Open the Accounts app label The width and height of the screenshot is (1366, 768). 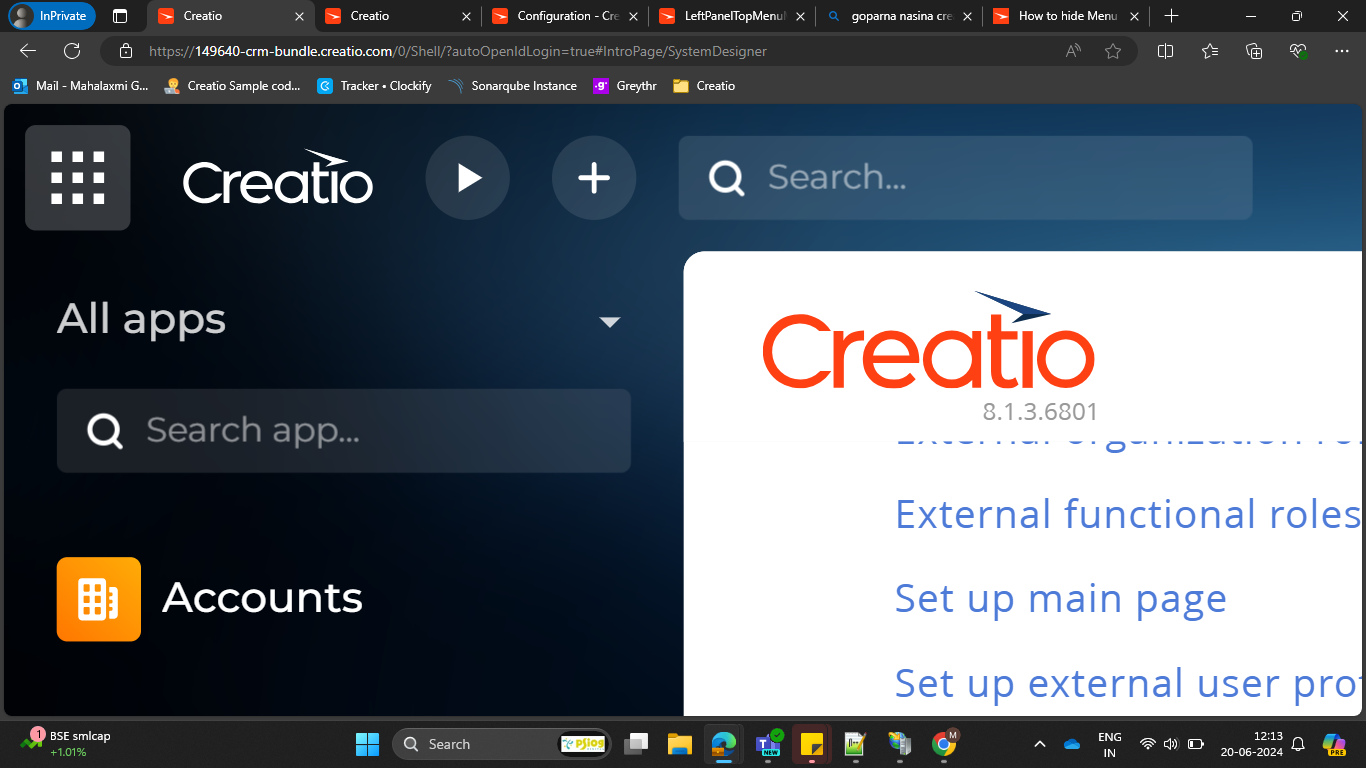(x=262, y=598)
